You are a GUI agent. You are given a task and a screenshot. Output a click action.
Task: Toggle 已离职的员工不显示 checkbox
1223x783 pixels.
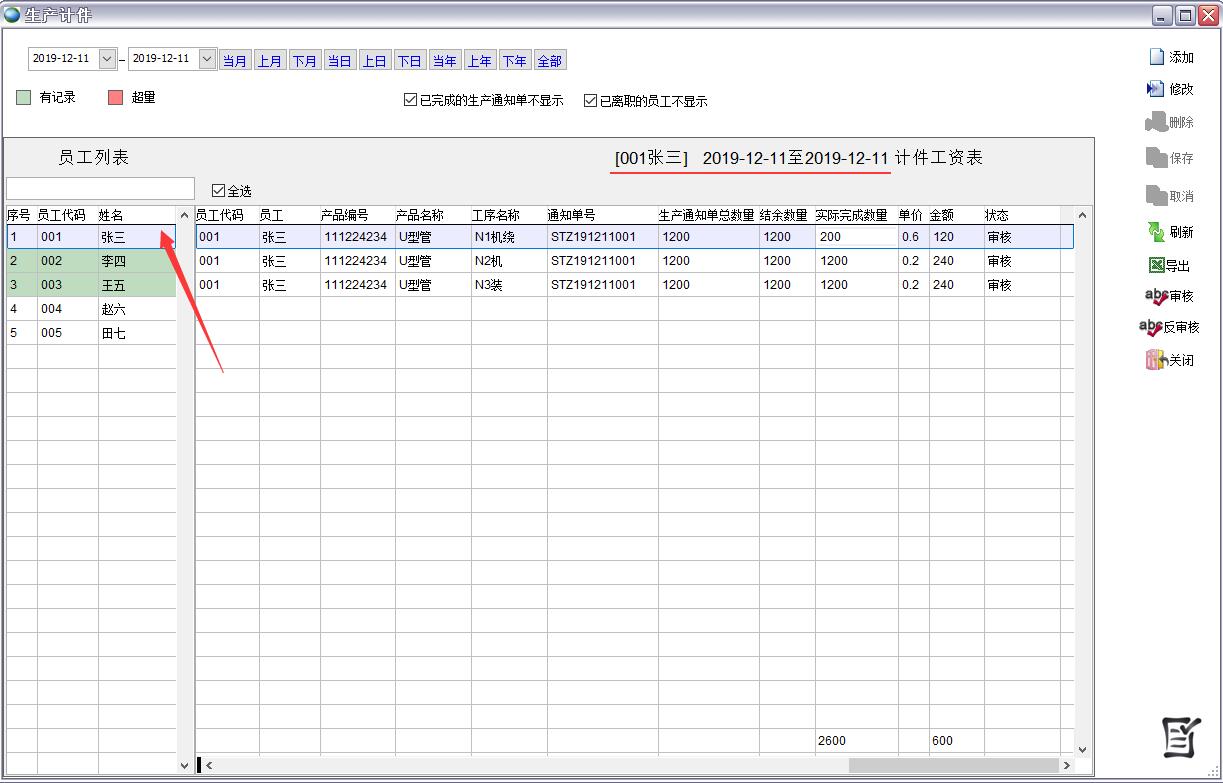coord(590,101)
